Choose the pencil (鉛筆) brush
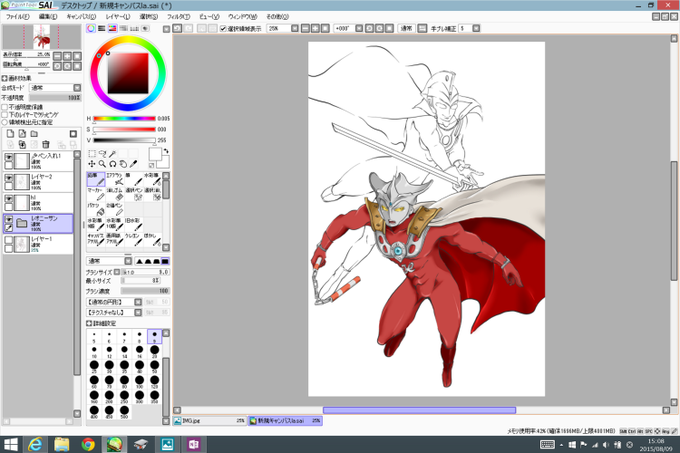Screen dimensions: 680x453 tap(96, 179)
